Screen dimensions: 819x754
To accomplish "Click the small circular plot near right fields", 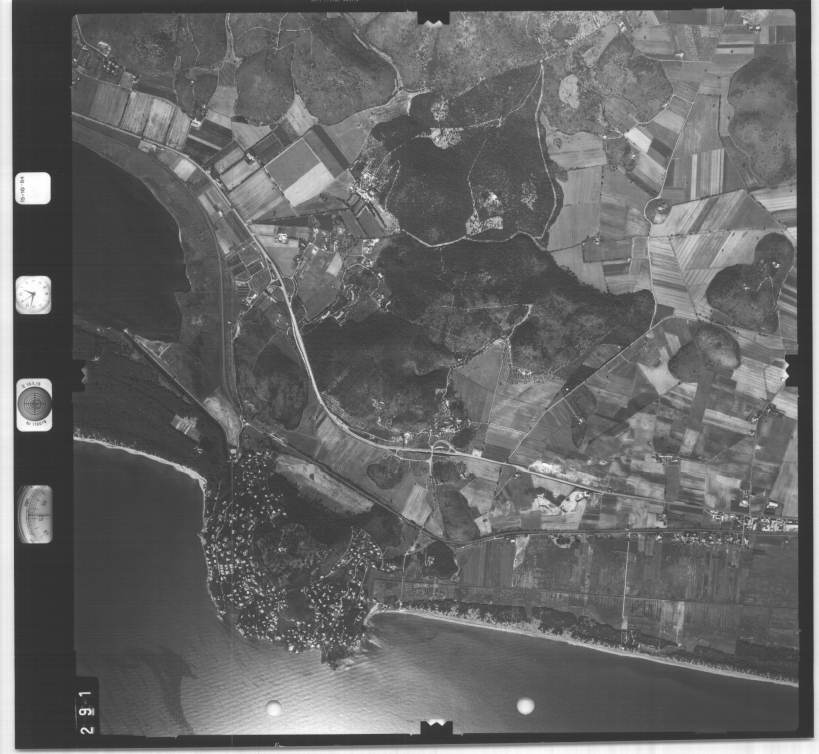I will (658, 210).
